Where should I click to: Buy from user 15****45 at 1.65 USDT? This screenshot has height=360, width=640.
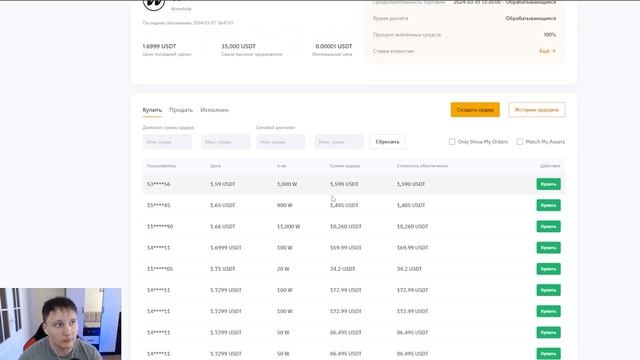pyautogui.click(x=548, y=205)
